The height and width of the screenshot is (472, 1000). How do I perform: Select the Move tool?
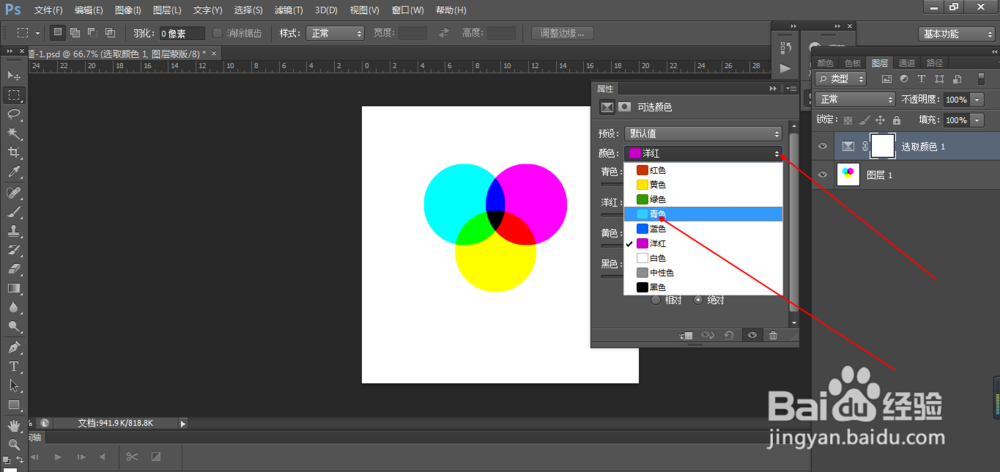tap(13, 76)
